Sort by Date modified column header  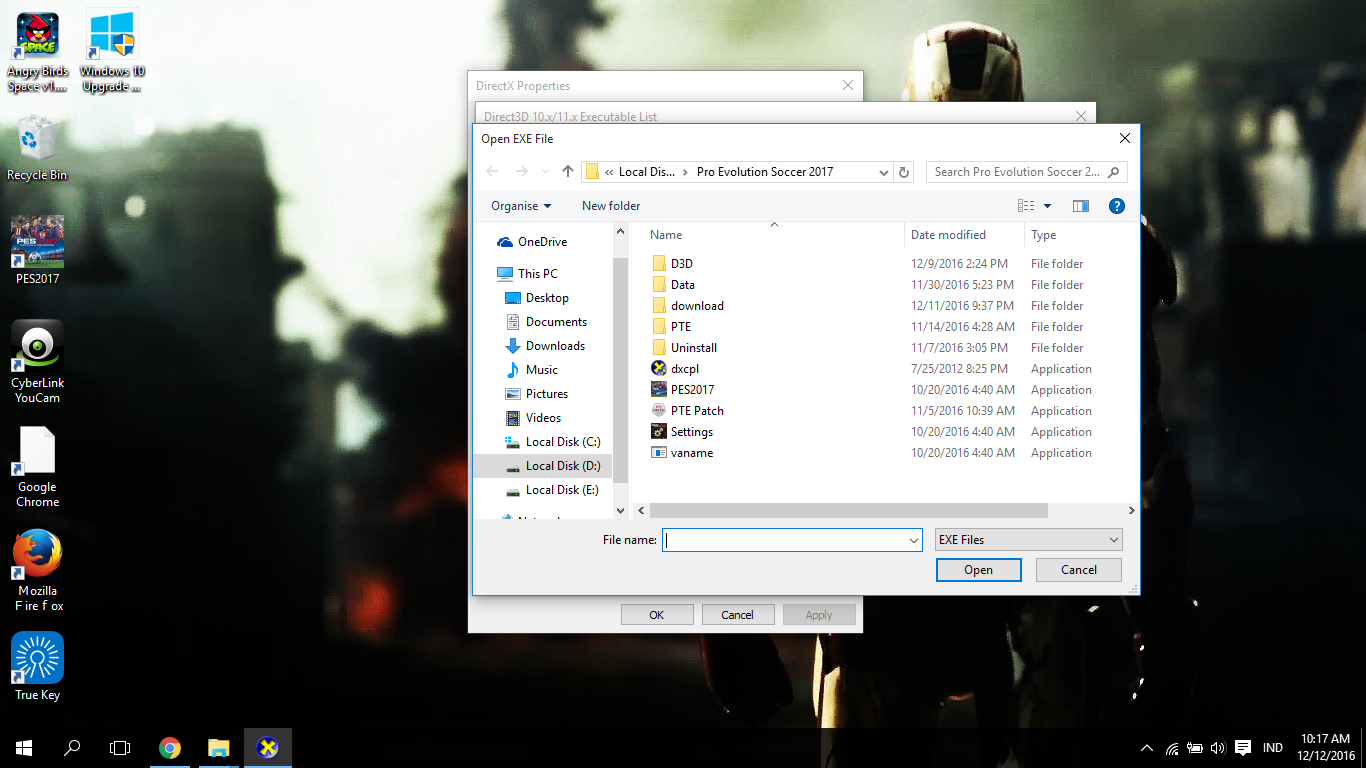click(x=948, y=235)
